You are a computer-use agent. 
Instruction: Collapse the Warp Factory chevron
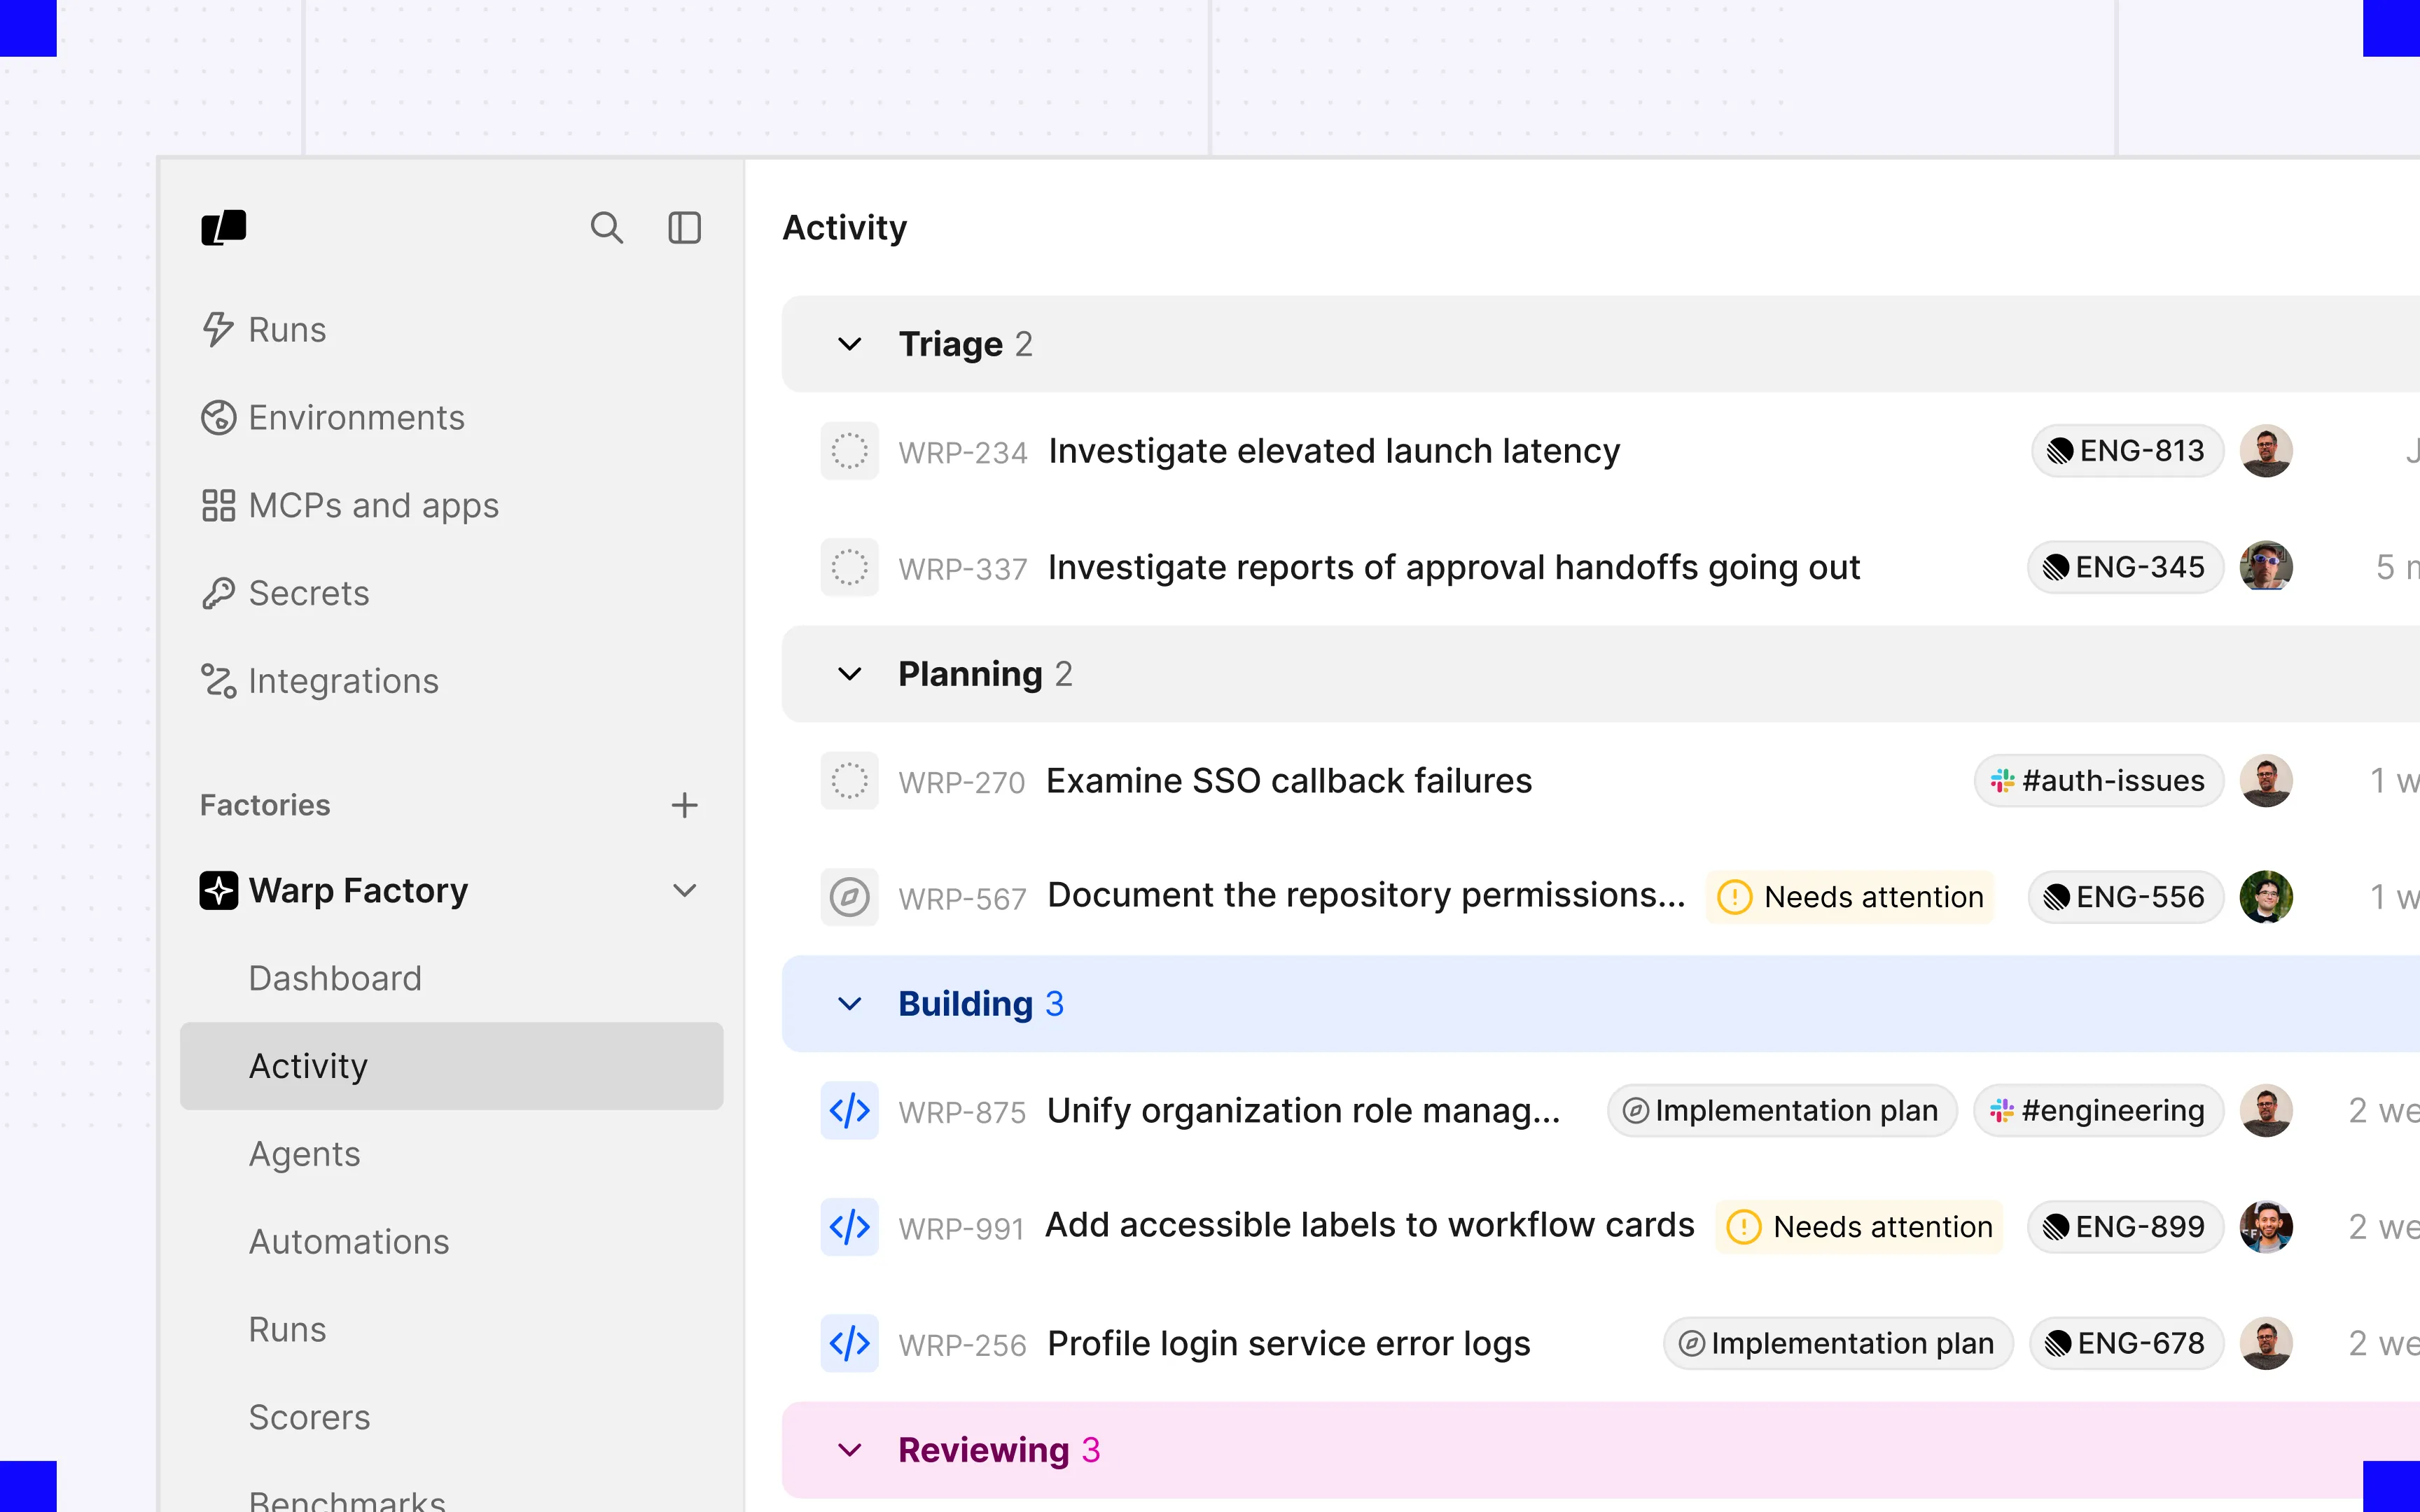click(684, 890)
